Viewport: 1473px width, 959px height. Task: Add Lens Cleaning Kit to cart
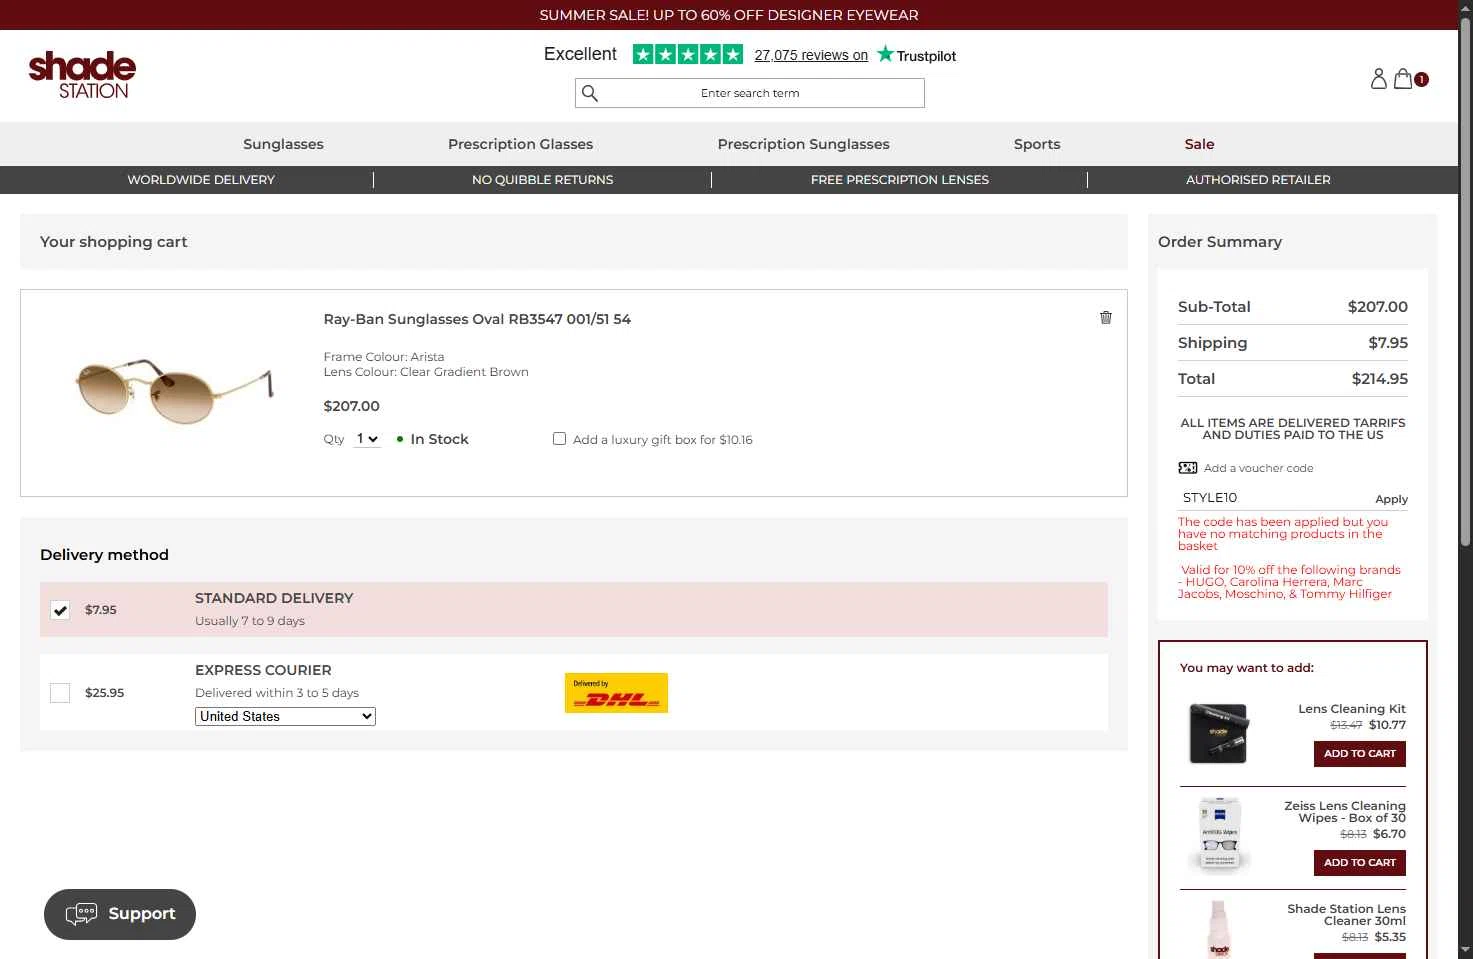1359,754
